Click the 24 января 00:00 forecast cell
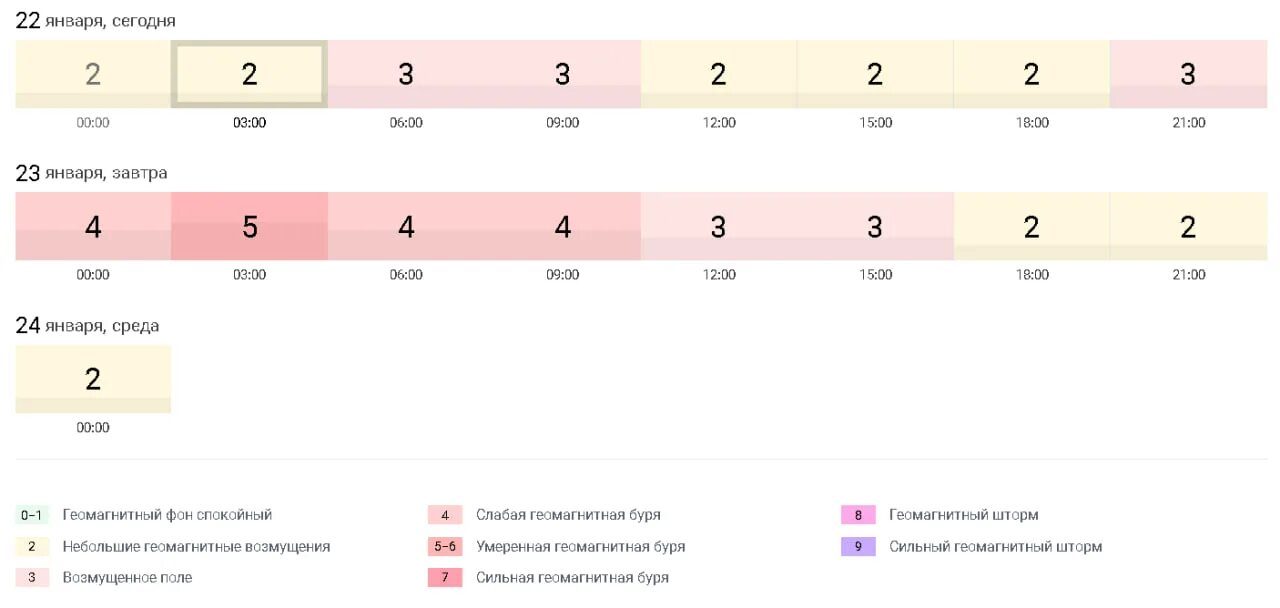 [x=93, y=379]
